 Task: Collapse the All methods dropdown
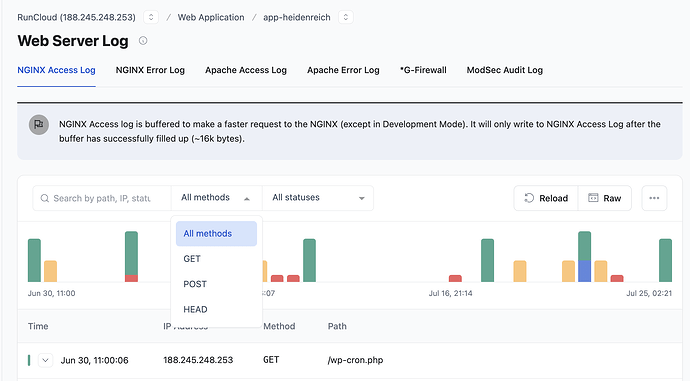click(x=216, y=198)
